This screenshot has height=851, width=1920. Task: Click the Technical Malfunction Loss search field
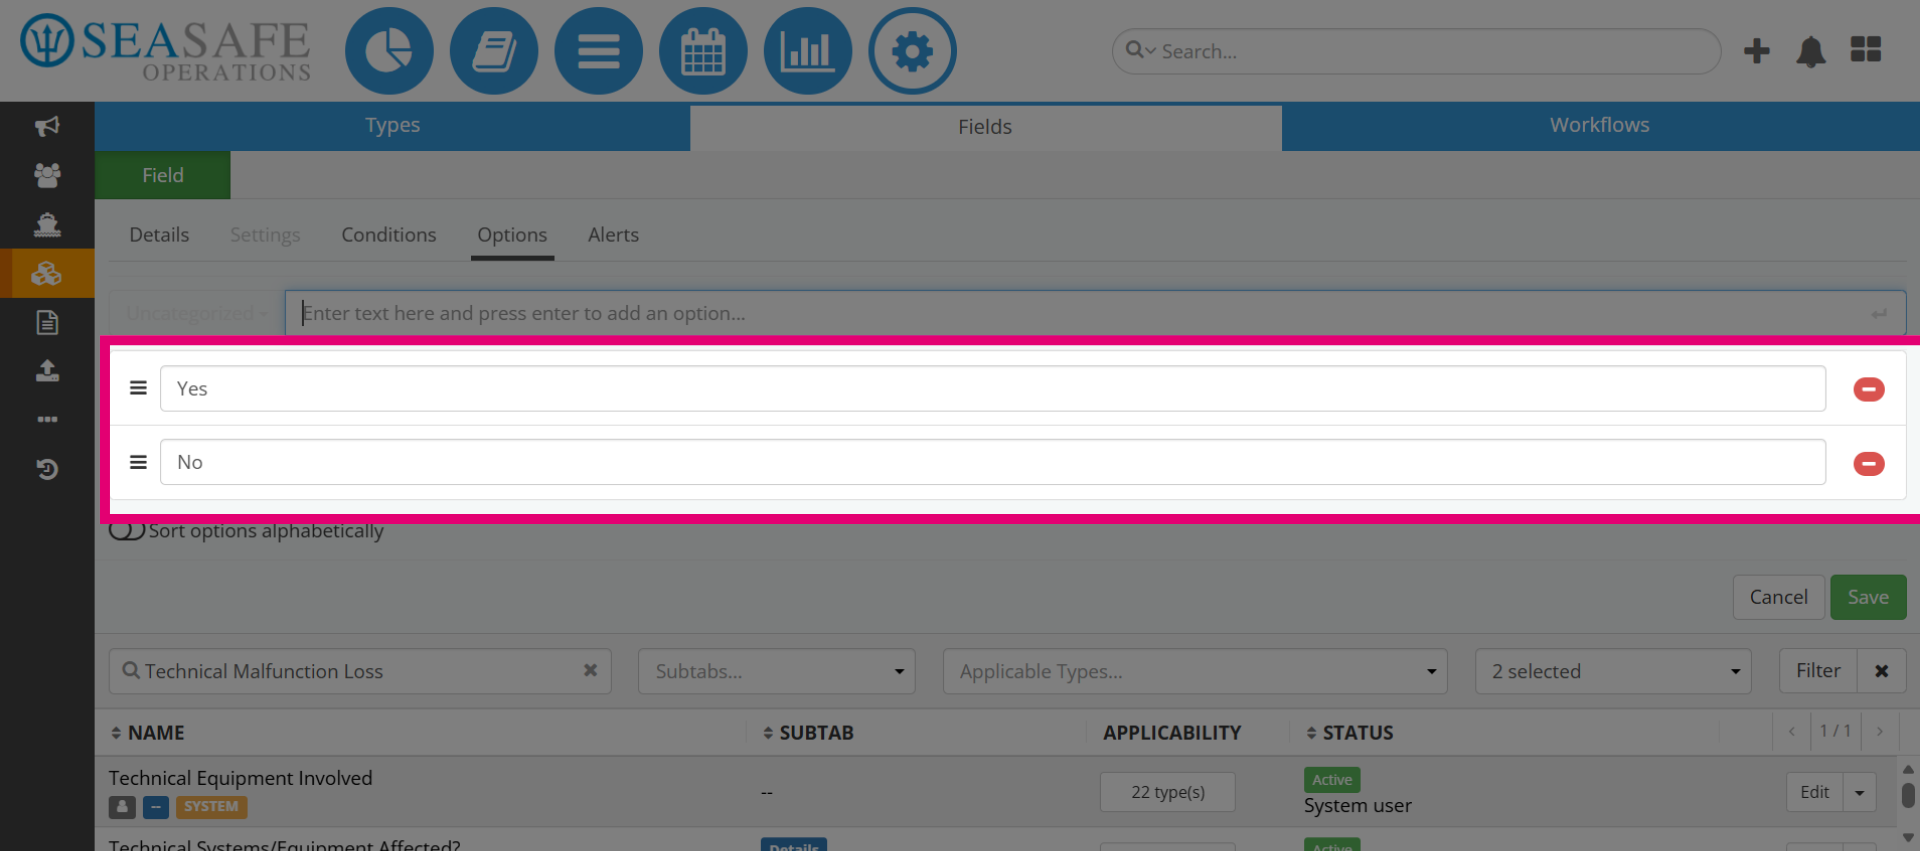coord(360,671)
